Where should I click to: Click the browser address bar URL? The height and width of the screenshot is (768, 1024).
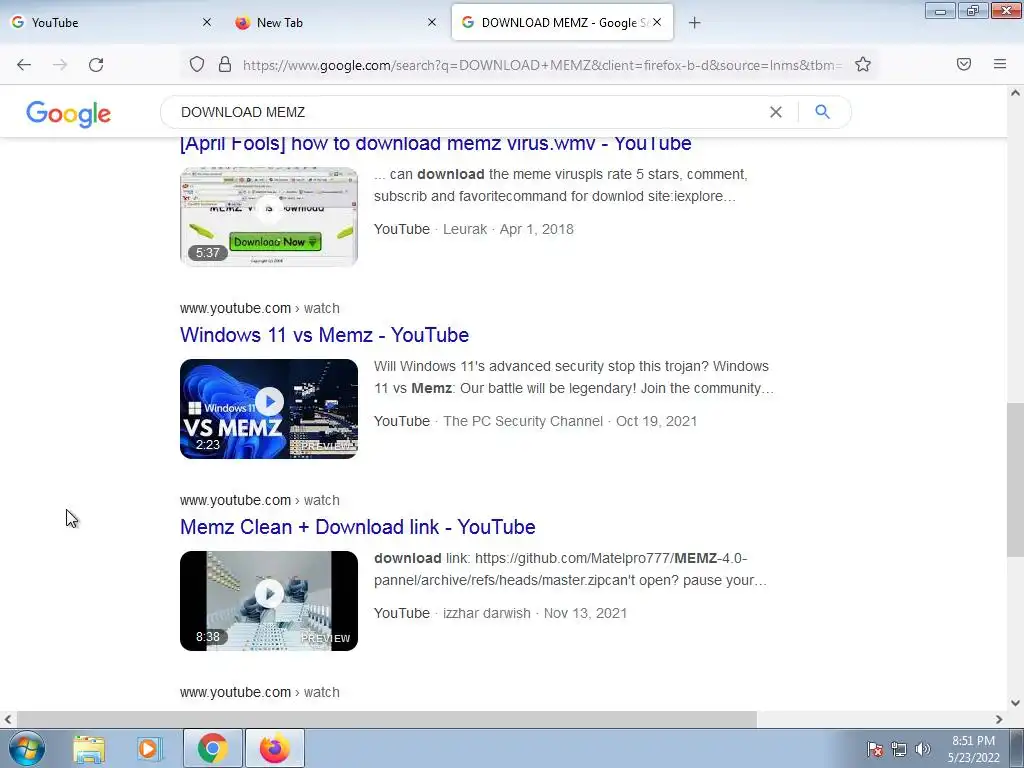542,65
